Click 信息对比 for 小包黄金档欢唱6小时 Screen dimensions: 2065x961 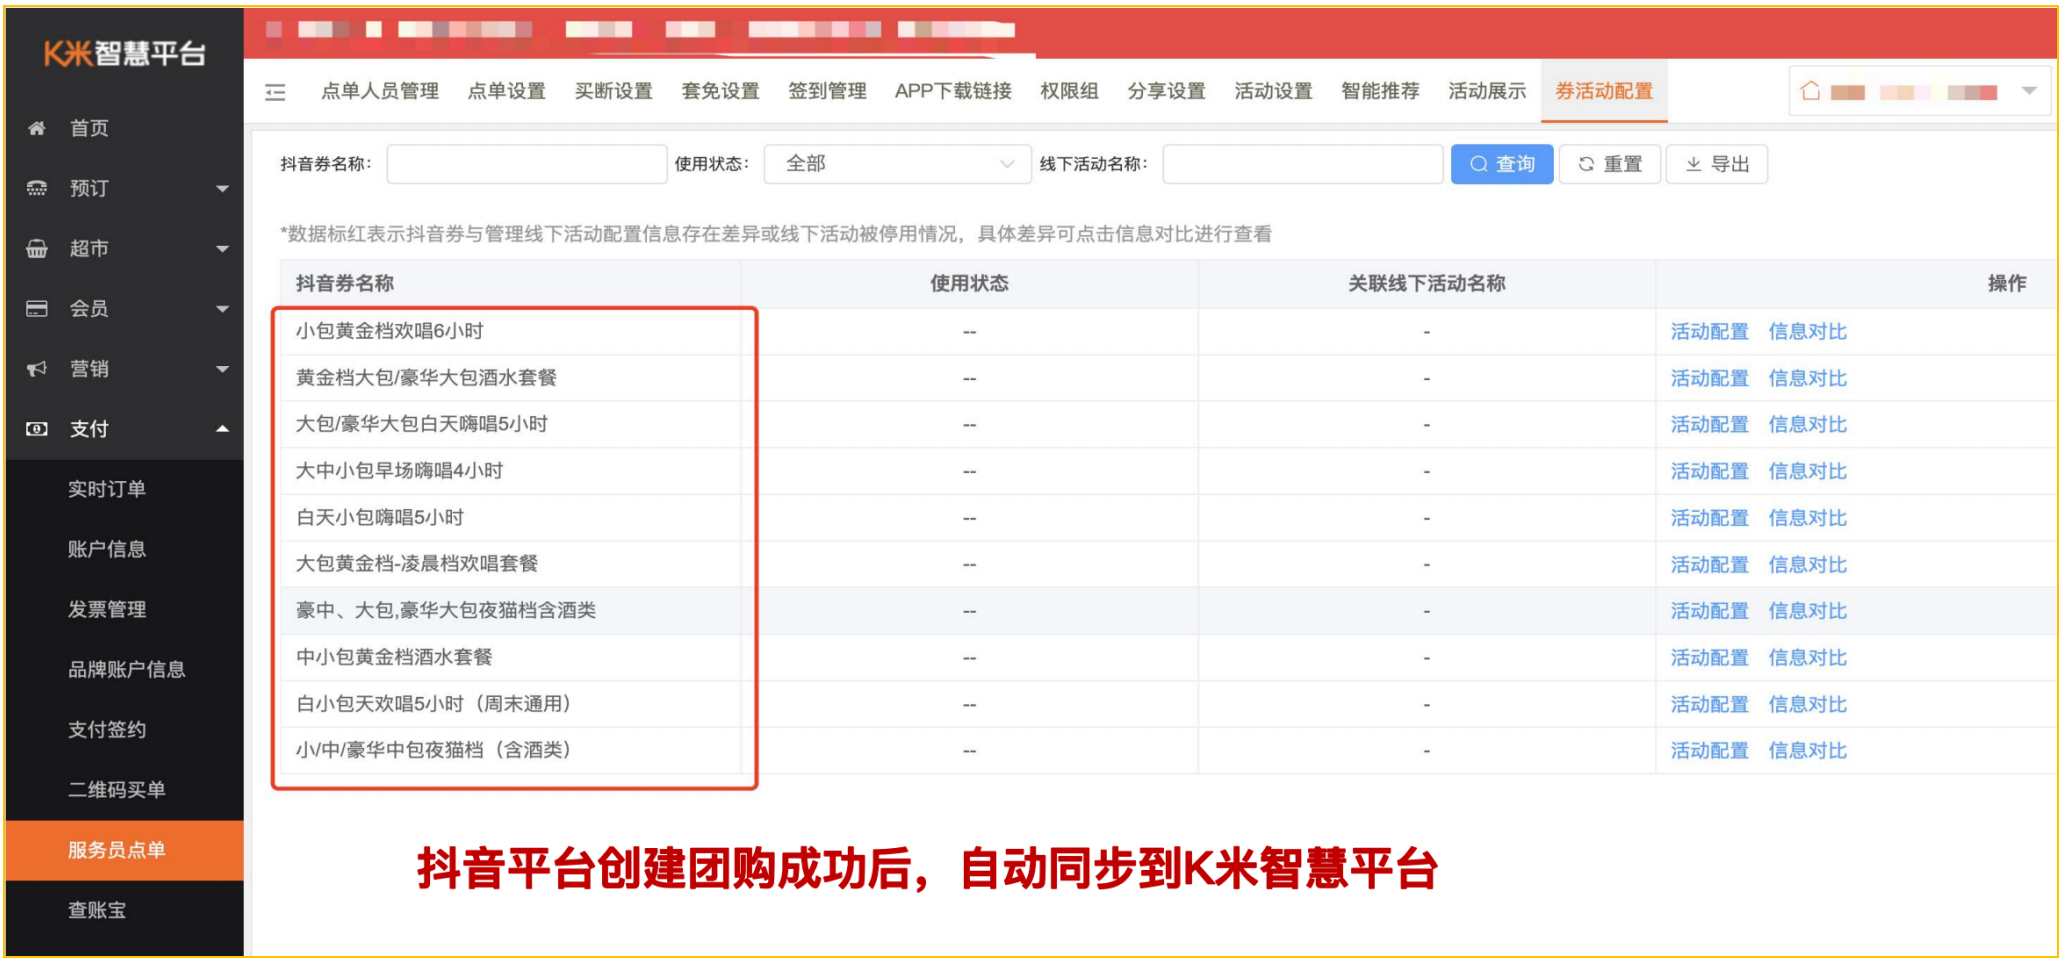click(1808, 332)
